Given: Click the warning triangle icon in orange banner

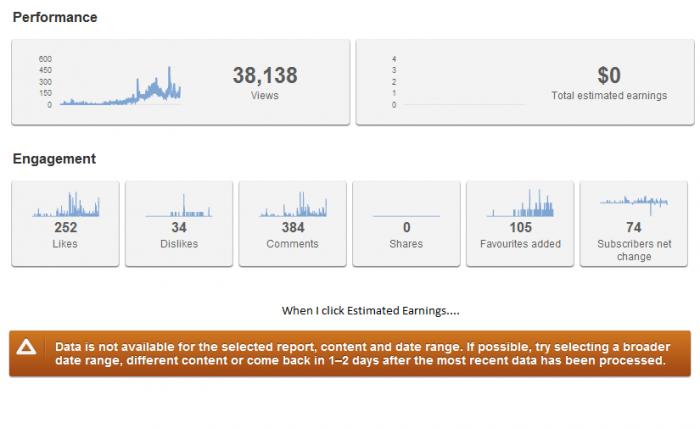Looking at the screenshot, I should (x=26, y=347).
